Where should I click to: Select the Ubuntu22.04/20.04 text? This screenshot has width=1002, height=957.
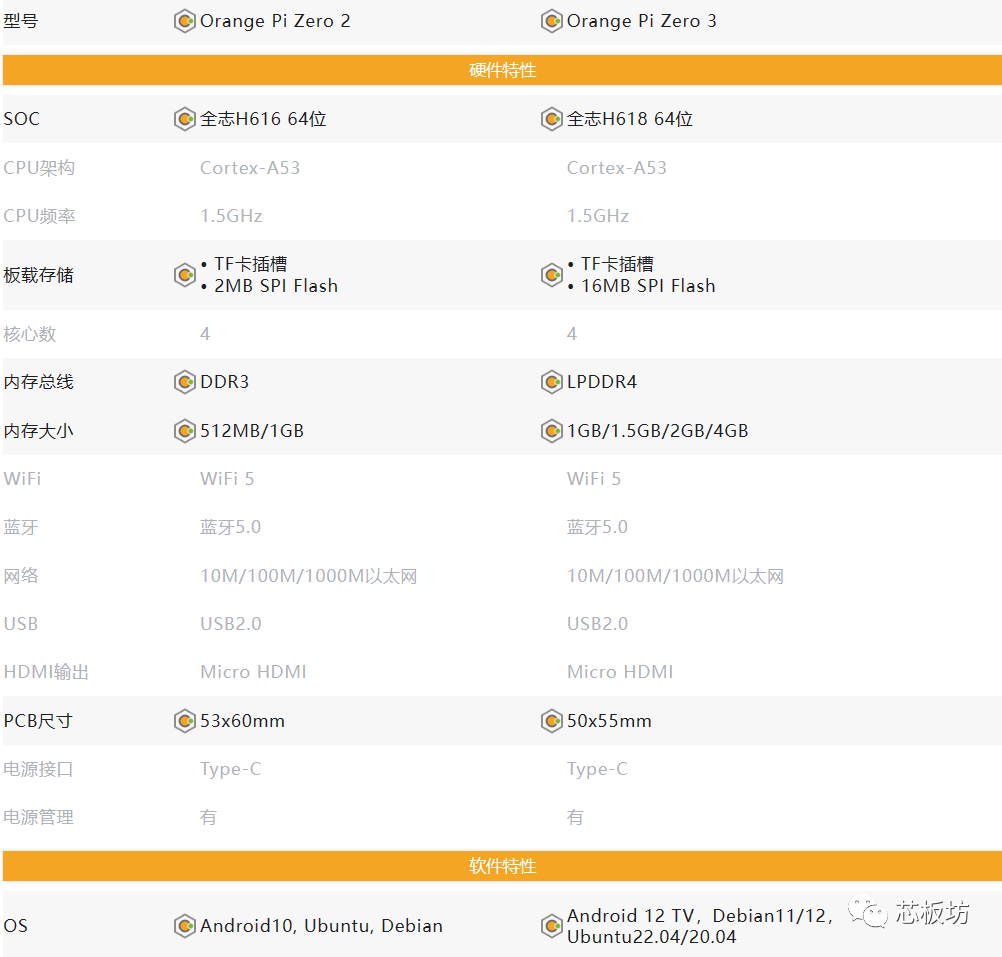651,937
